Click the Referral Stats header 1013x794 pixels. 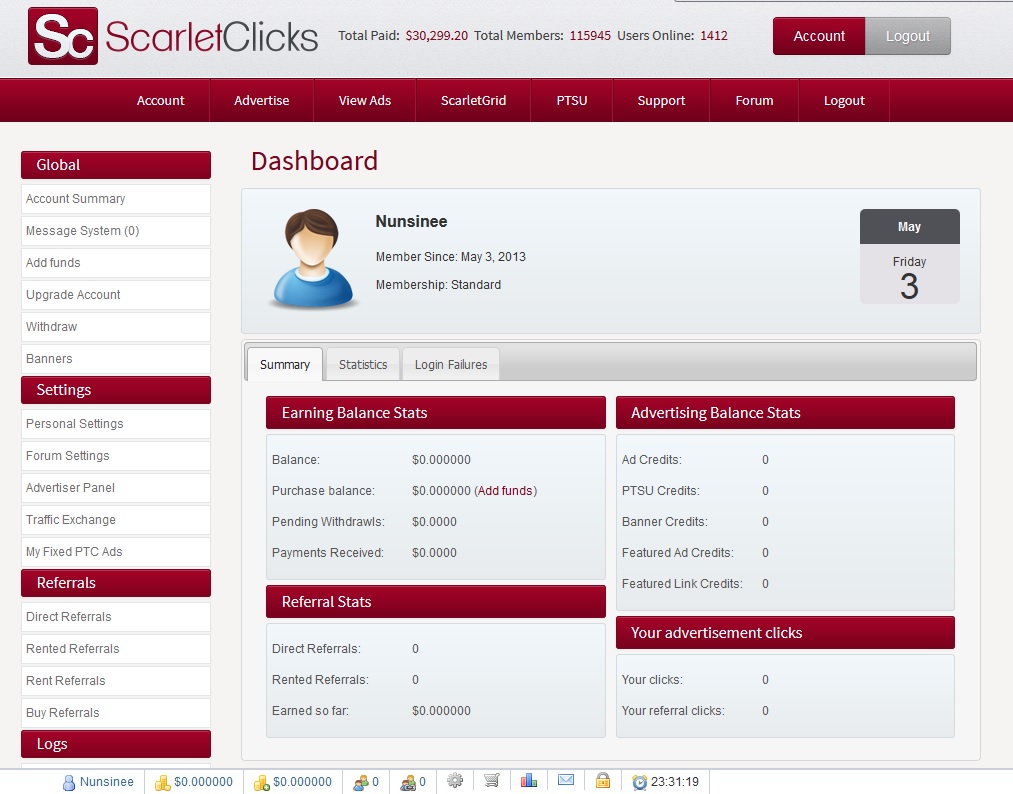[436, 601]
